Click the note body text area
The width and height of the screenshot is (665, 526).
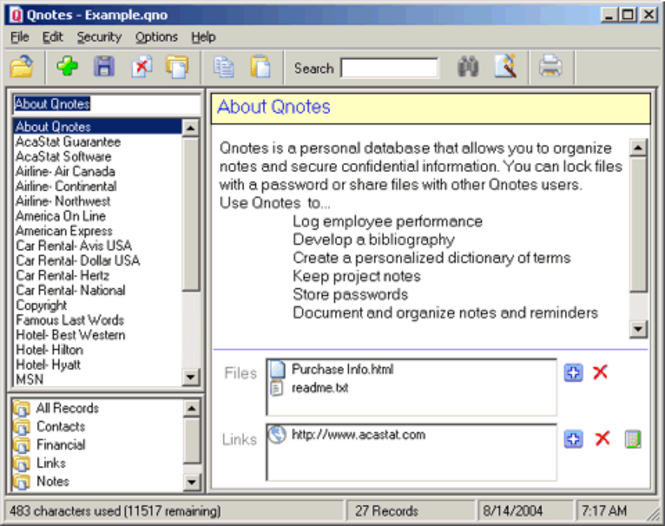point(420,238)
